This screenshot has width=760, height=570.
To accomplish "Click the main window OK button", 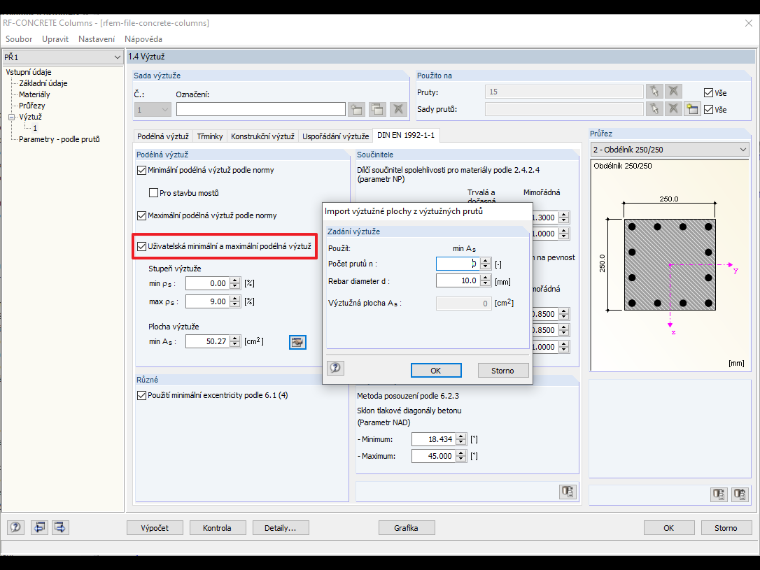I will click(x=669, y=528).
